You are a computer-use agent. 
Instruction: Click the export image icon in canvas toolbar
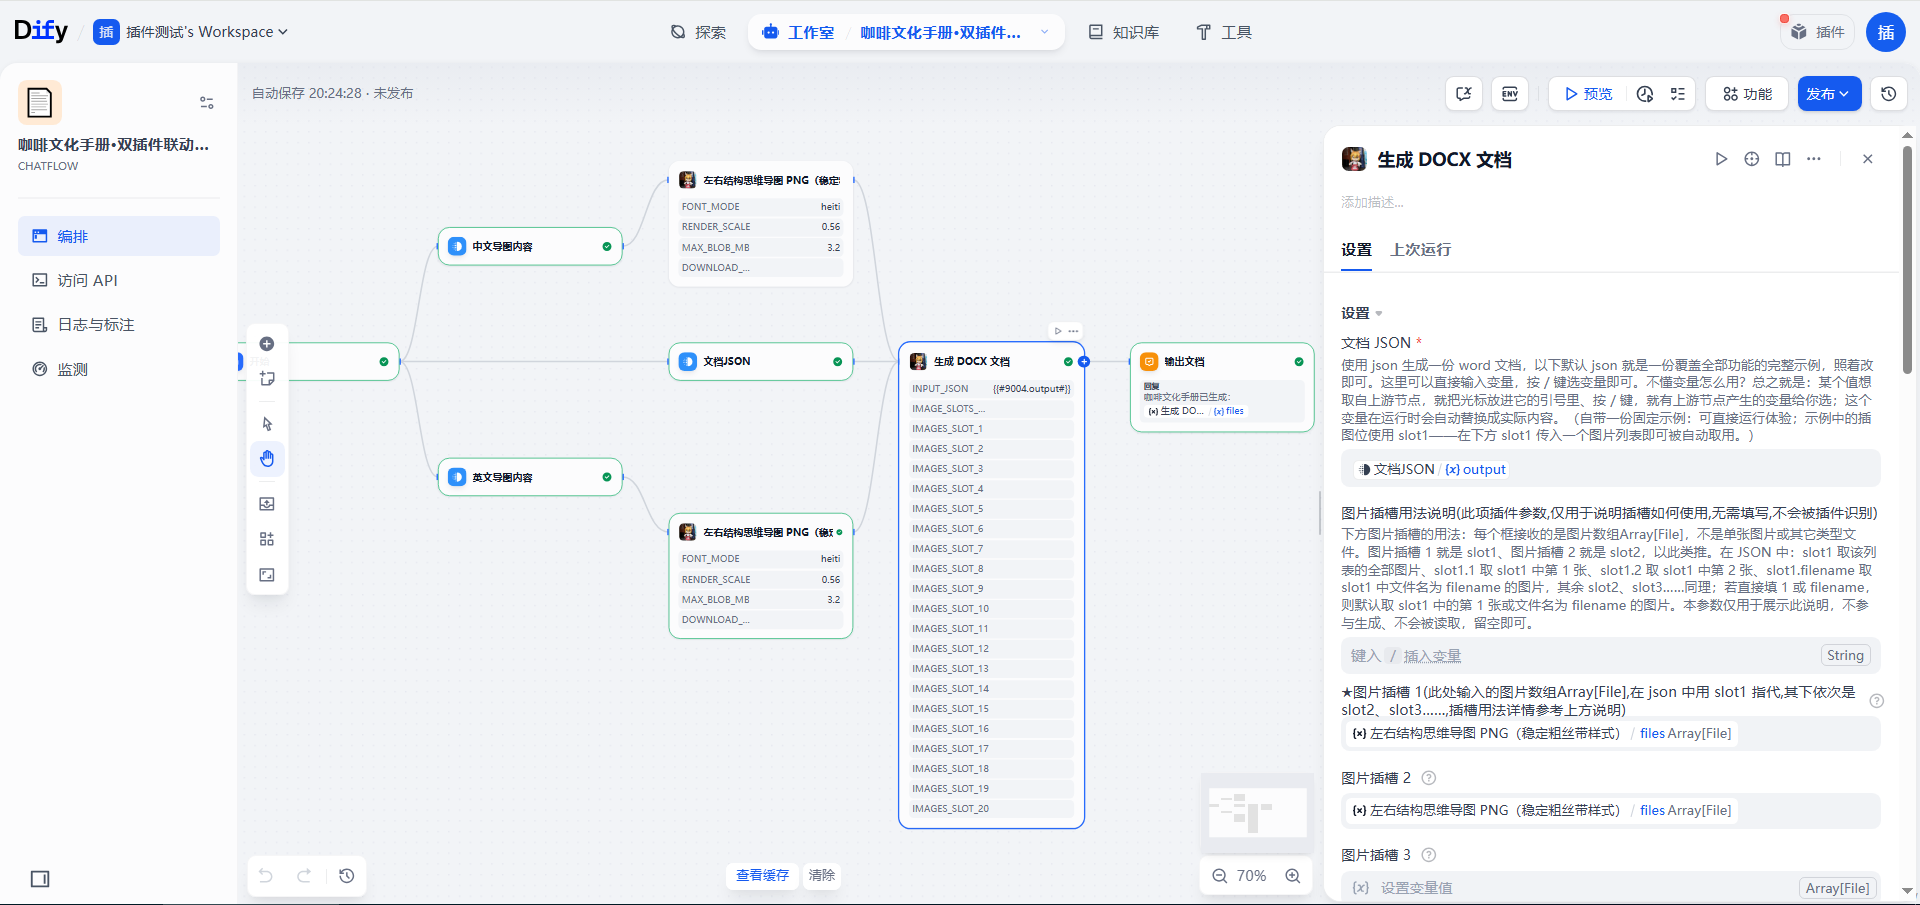point(267,504)
